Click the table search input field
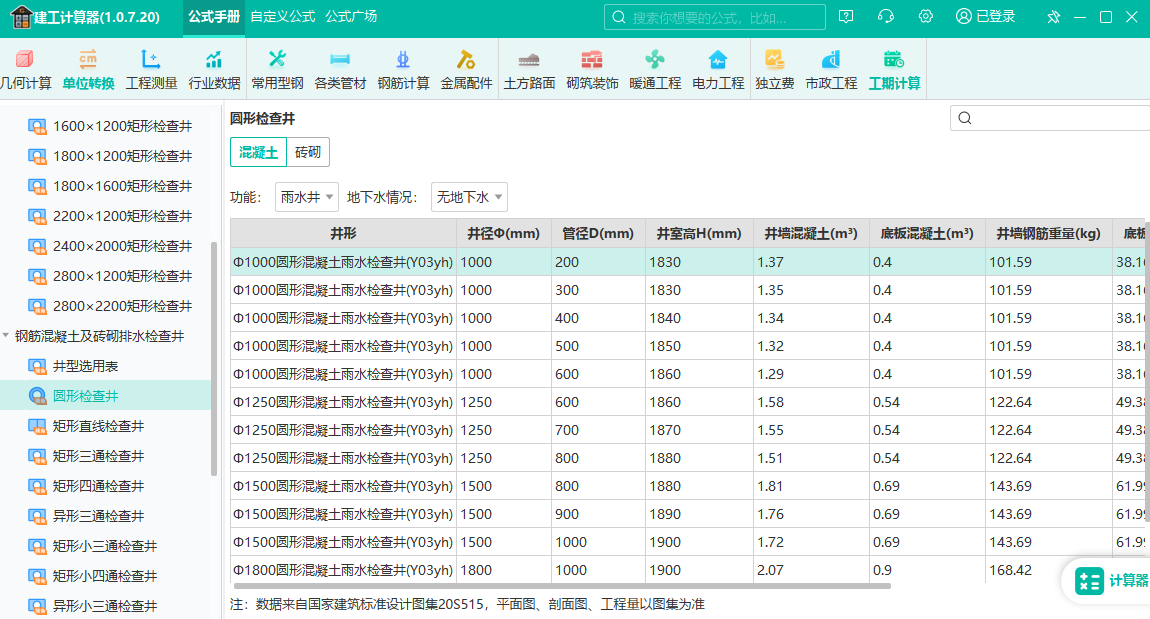 click(1050, 118)
